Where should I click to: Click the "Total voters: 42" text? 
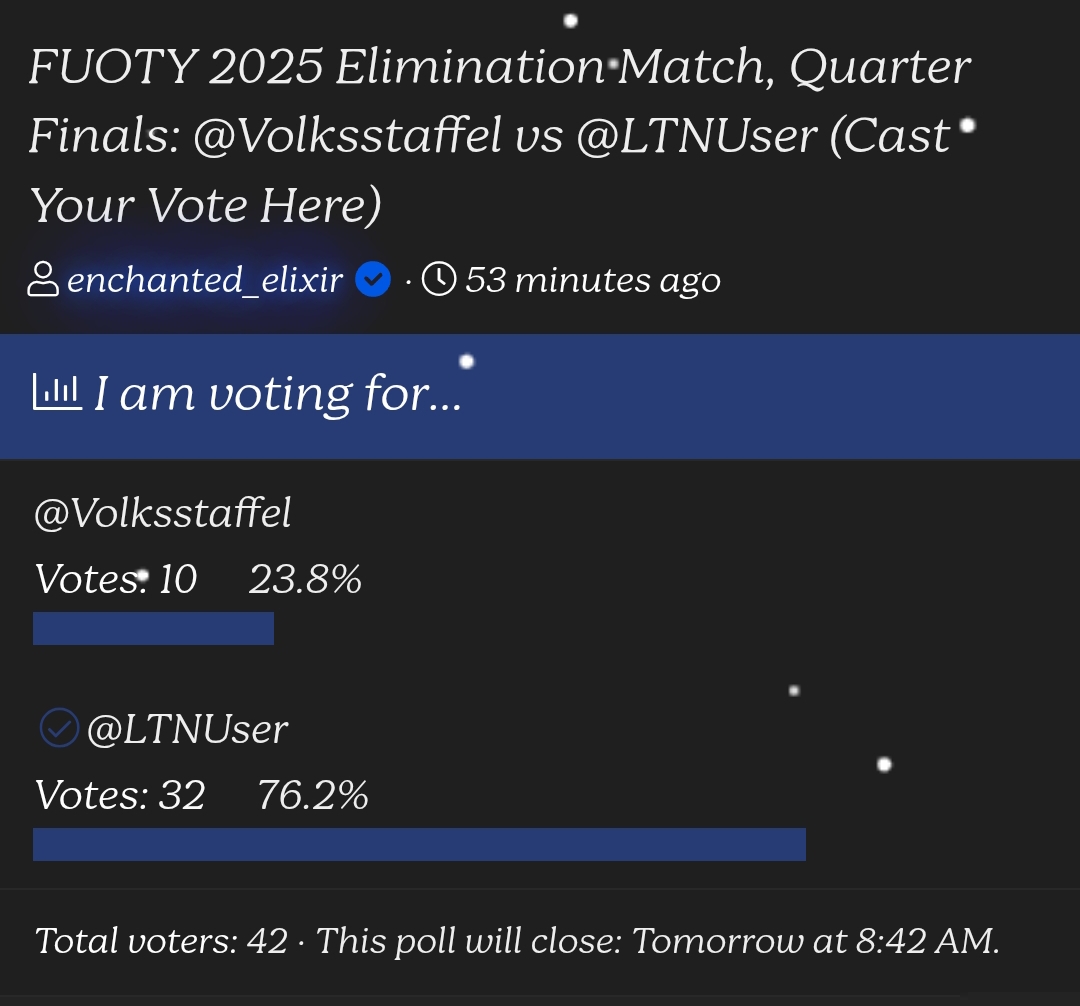click(161, 941)
